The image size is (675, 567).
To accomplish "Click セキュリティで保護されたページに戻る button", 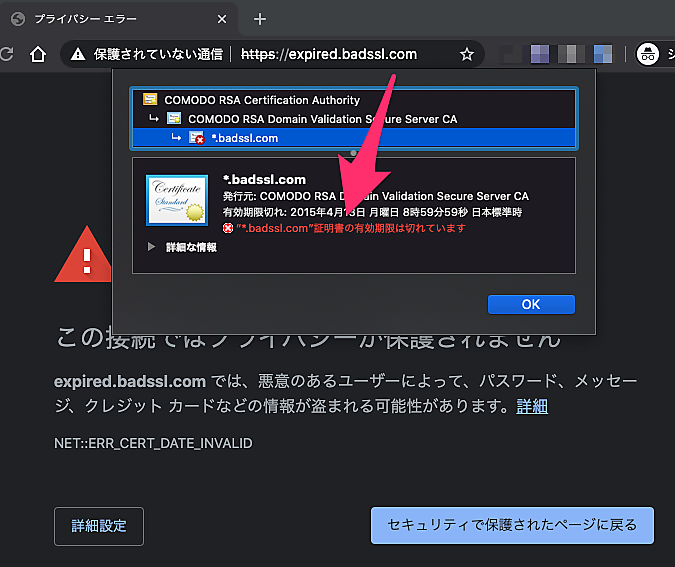I will (512, 525).
